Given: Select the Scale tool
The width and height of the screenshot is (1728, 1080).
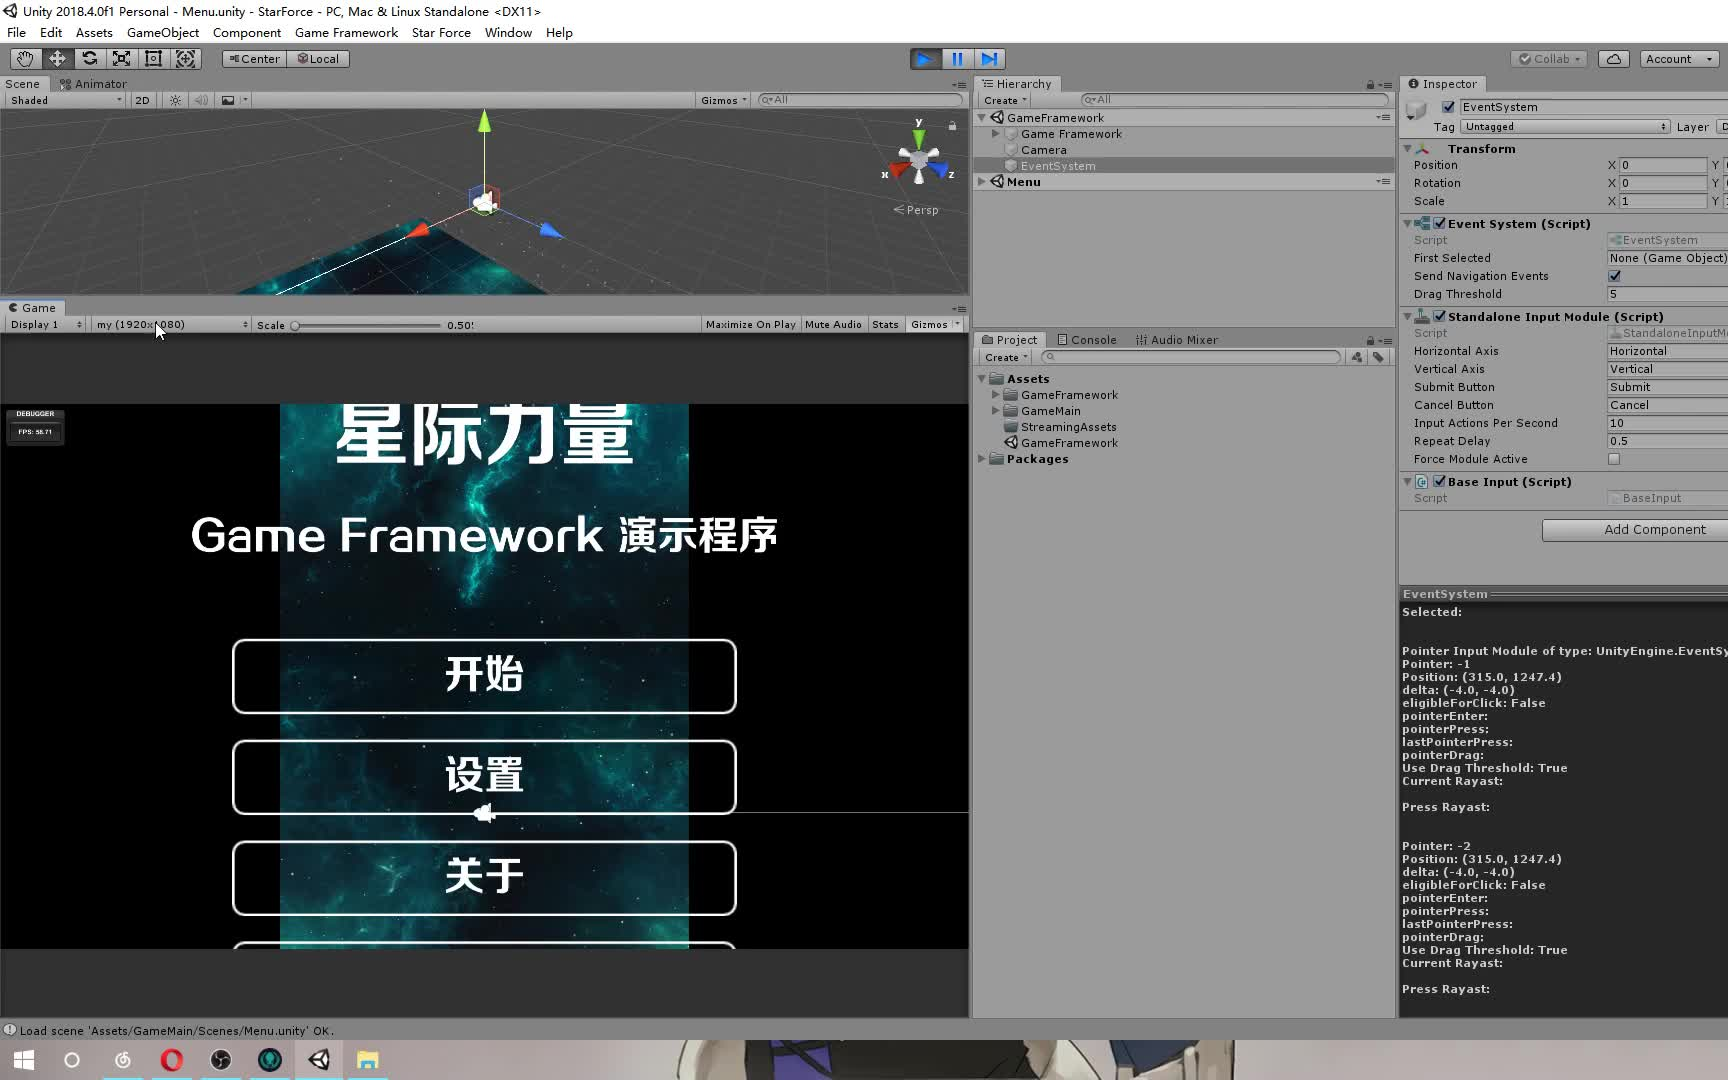Looking at the screenshot, I should (x=121, y=58).
